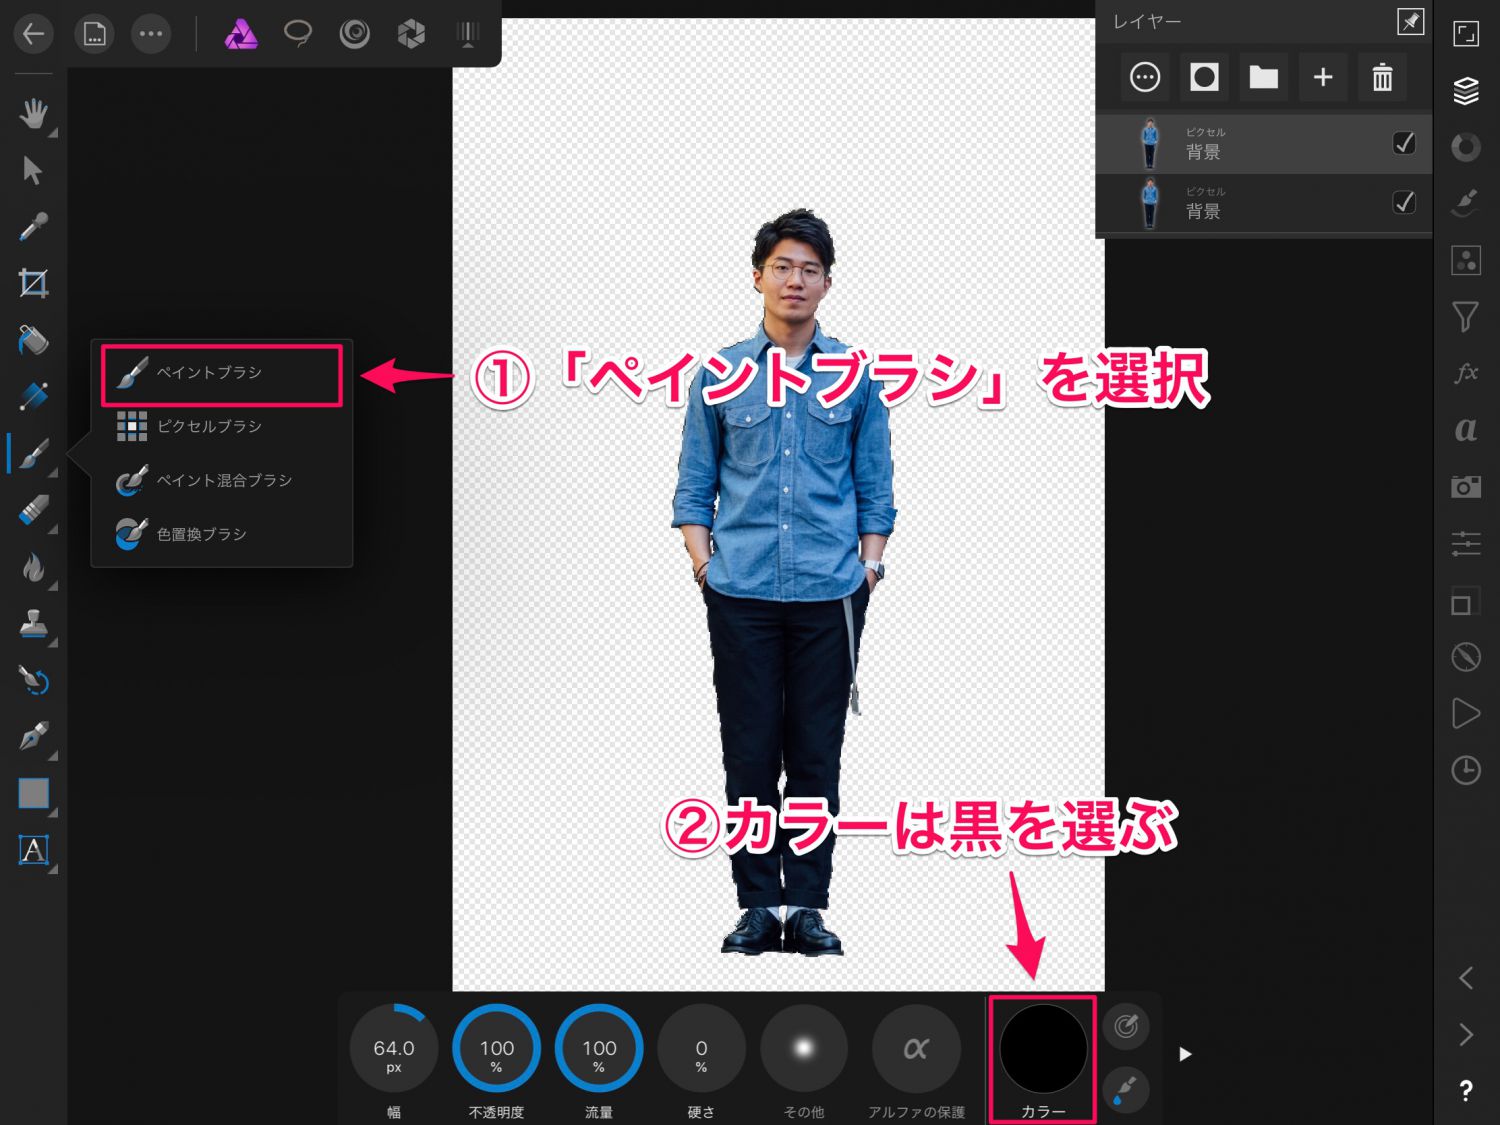Viewport: 1500px width, 1125px height.
Task: Toggle visibility checkbox of the bottom 背景 layer
Action: pos(1404,202)
